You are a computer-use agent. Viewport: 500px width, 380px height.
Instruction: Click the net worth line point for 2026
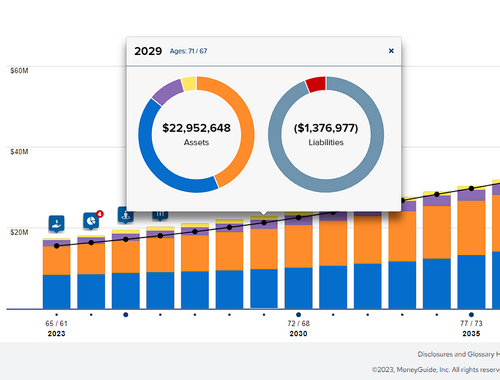pos(160,236)
